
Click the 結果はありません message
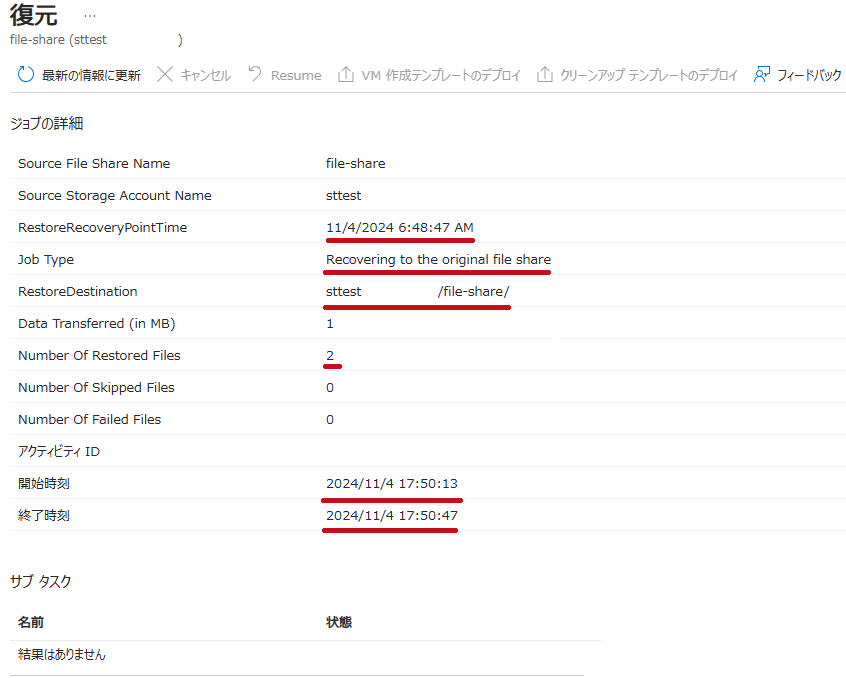coord(62,654)
